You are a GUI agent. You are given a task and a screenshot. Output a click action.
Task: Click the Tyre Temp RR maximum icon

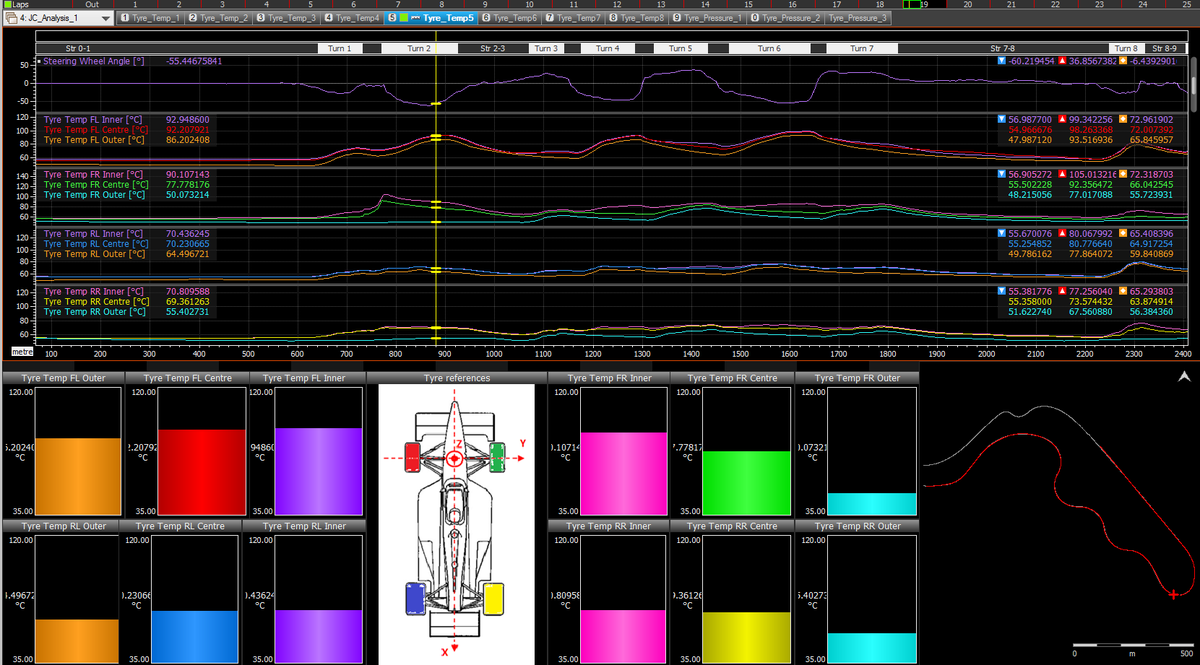1063,291
